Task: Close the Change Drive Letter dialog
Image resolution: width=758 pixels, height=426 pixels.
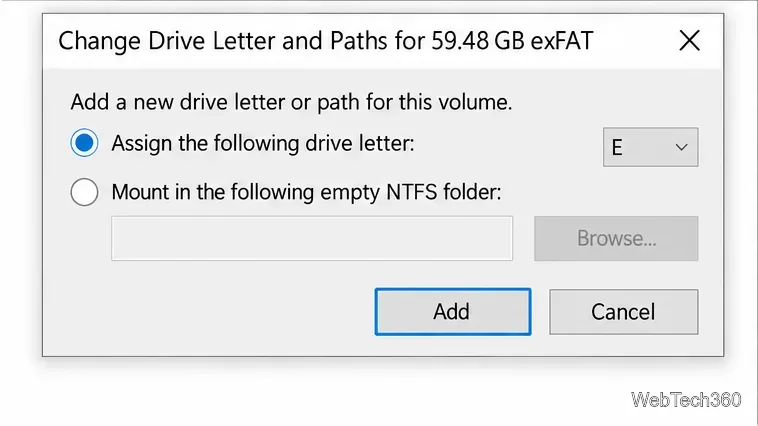Action: [x=689, y=40]
